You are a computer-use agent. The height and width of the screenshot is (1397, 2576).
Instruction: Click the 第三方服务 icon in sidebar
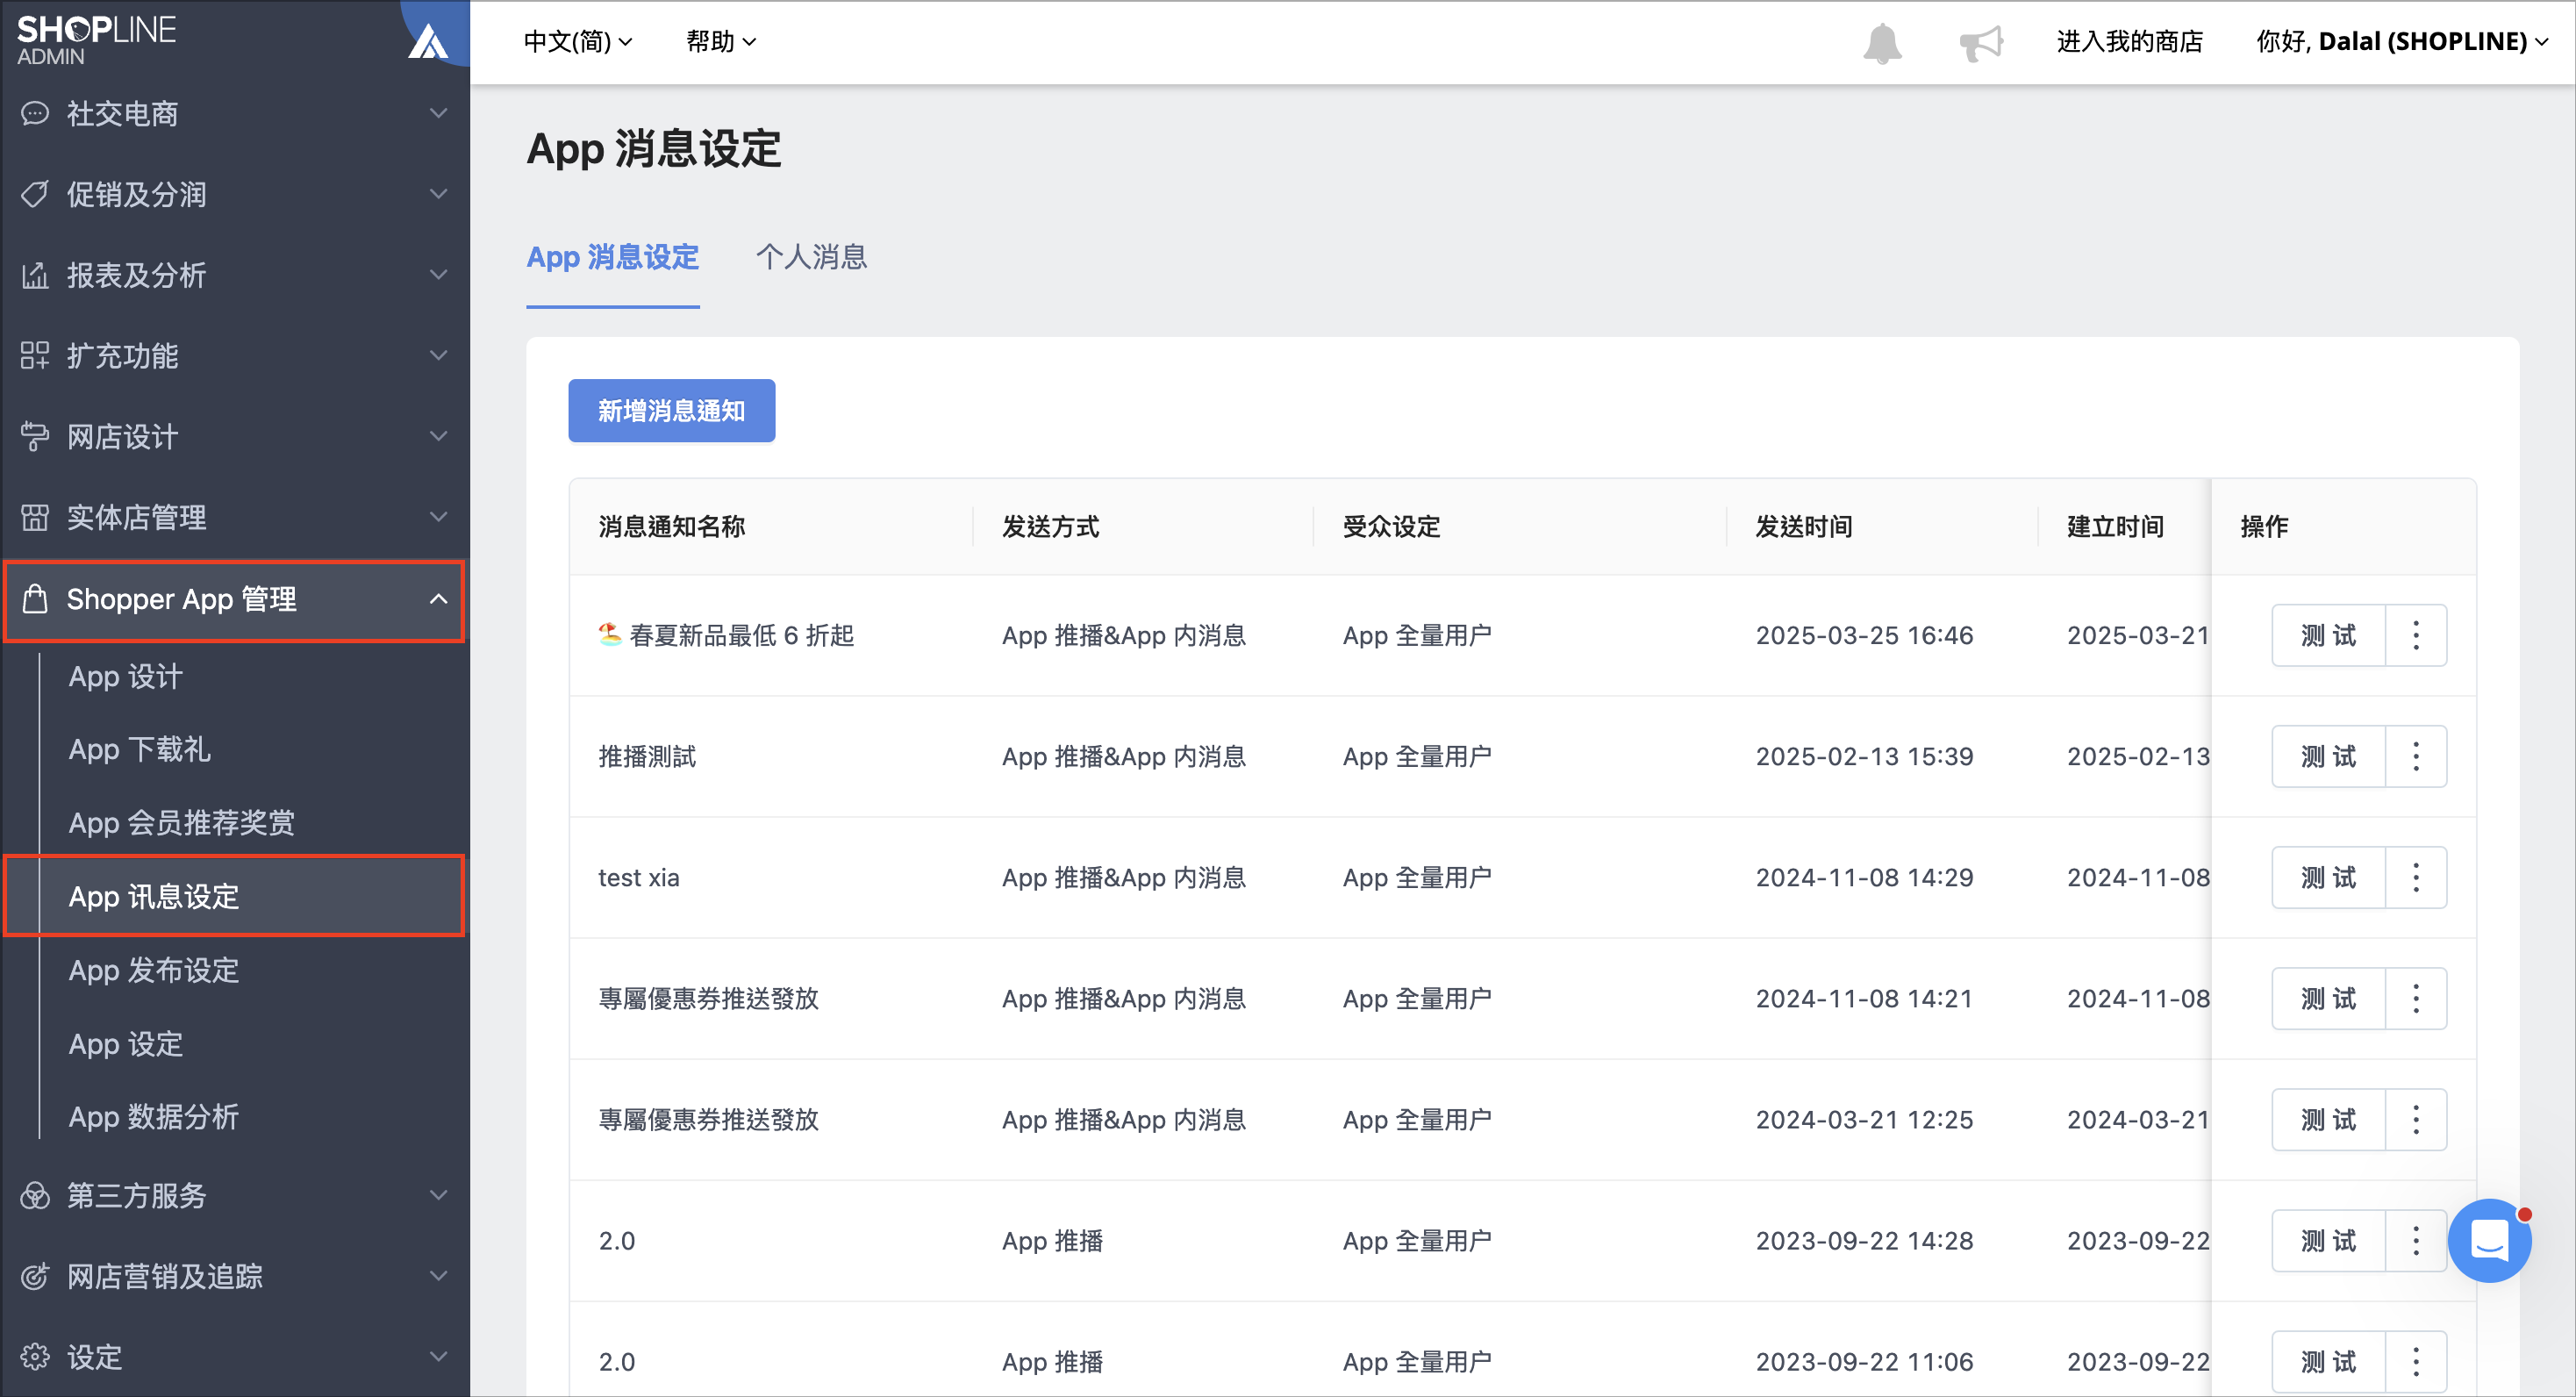click(x=35, y=1195)
